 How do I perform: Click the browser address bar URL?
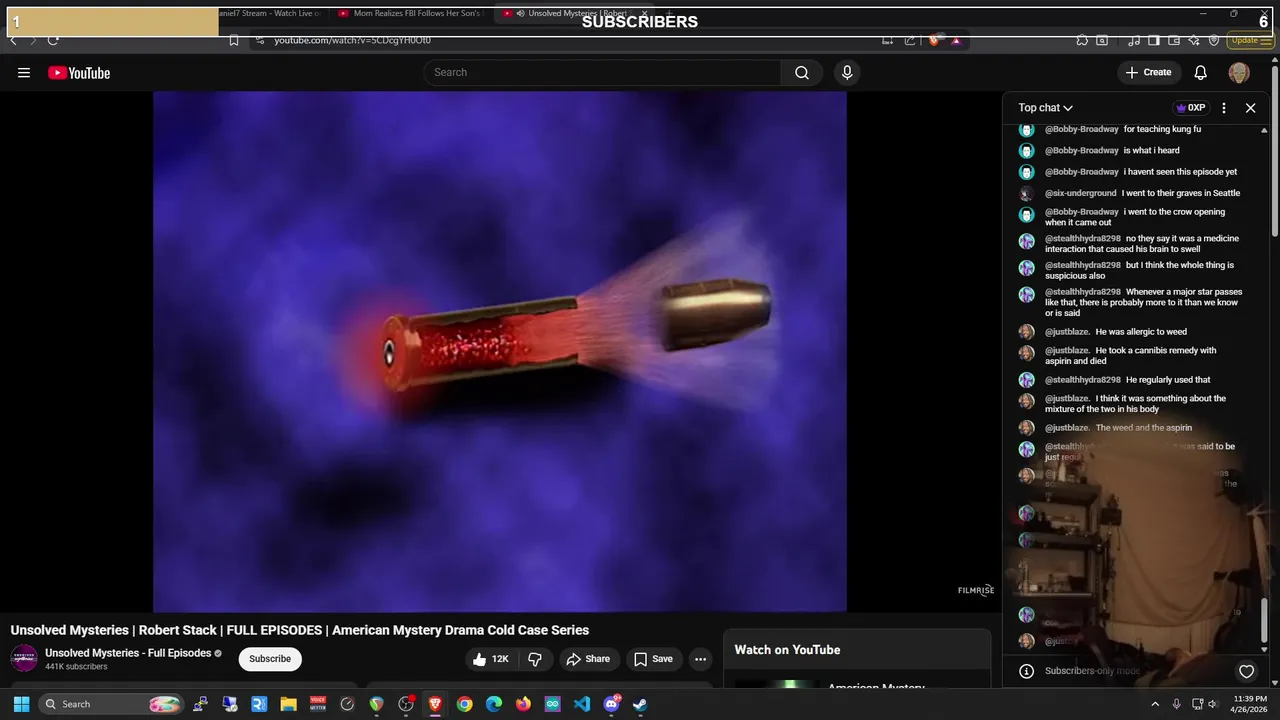352,40
